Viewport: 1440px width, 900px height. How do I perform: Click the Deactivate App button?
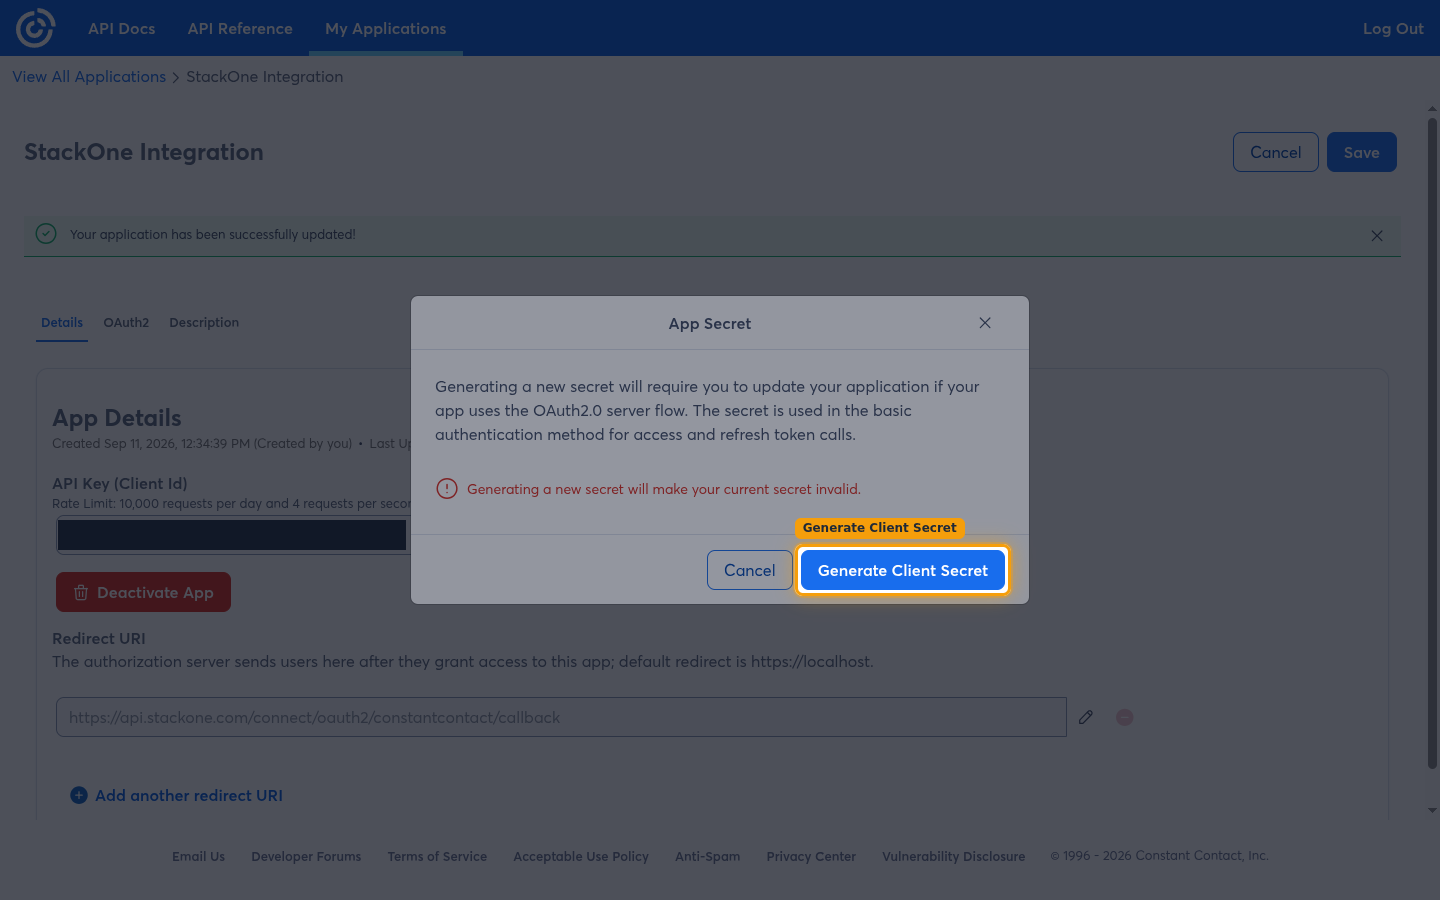tap(143, 592)
